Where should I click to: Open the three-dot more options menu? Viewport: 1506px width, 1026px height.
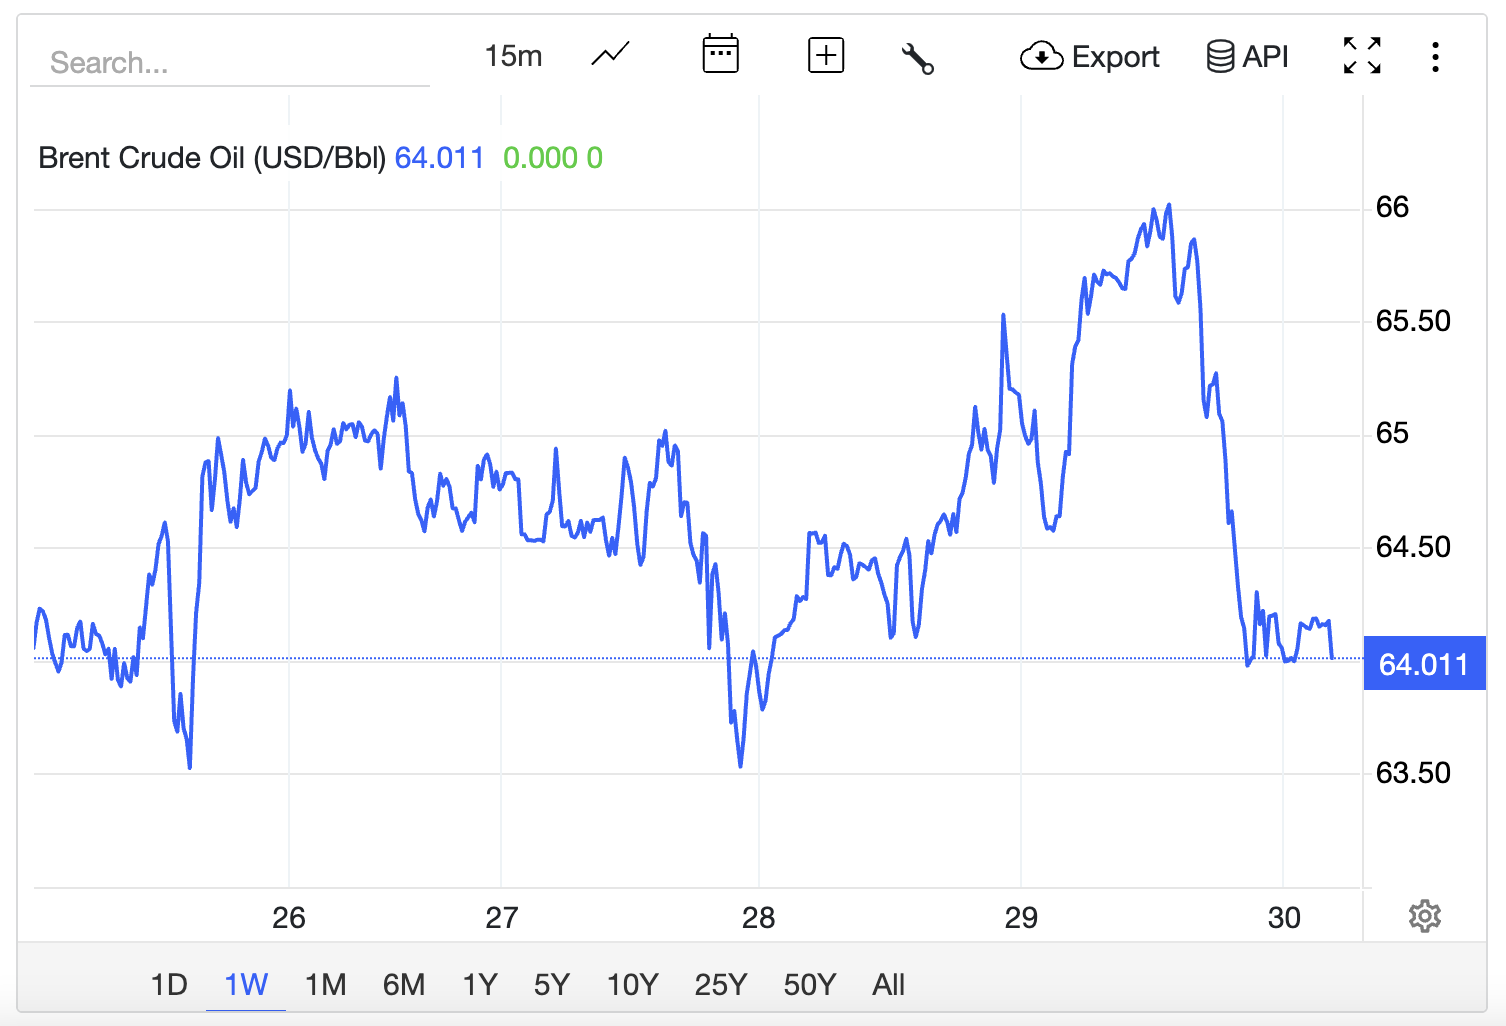click(x=1435, y=57)
